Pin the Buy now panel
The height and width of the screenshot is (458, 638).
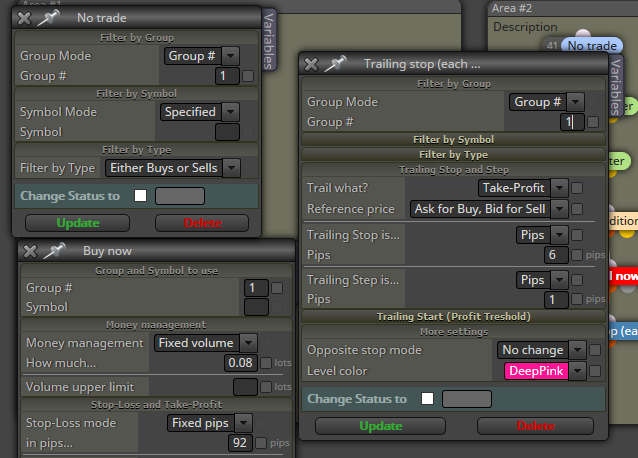click(x=55, y=251)
